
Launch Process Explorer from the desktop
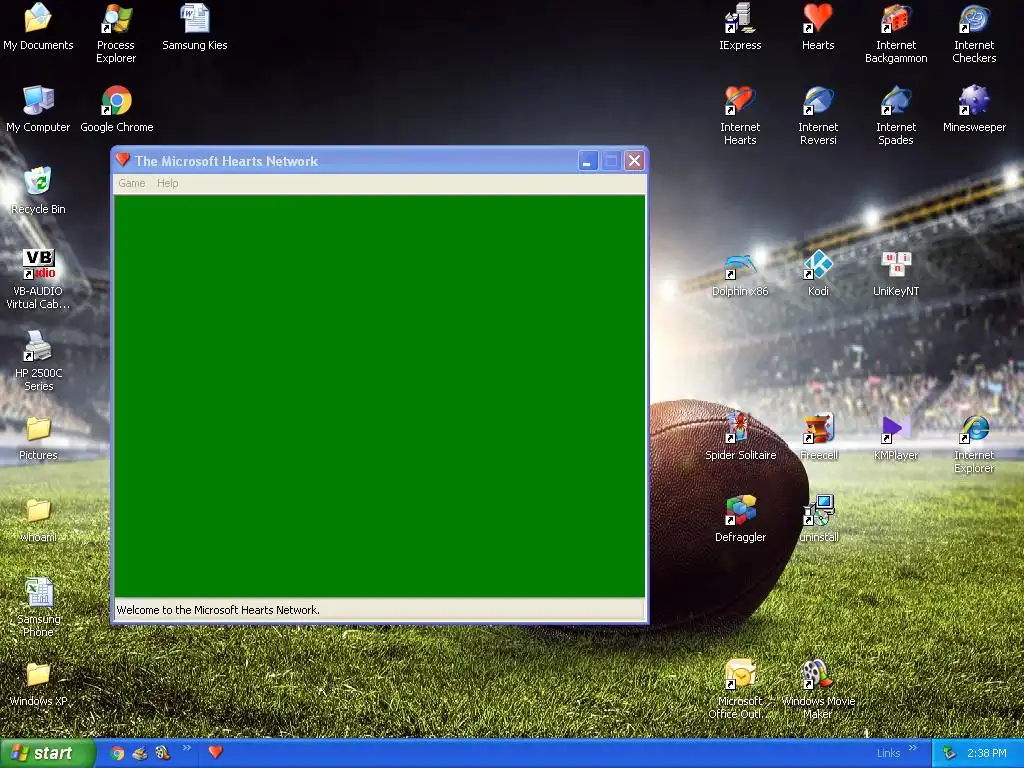(116, 33)
